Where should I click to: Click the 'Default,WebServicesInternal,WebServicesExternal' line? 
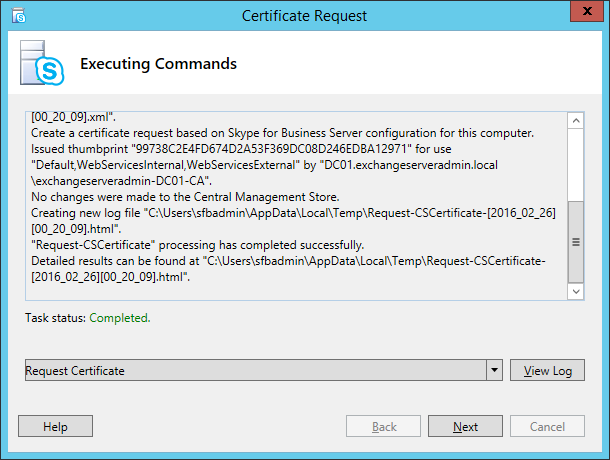coord(264,165)
